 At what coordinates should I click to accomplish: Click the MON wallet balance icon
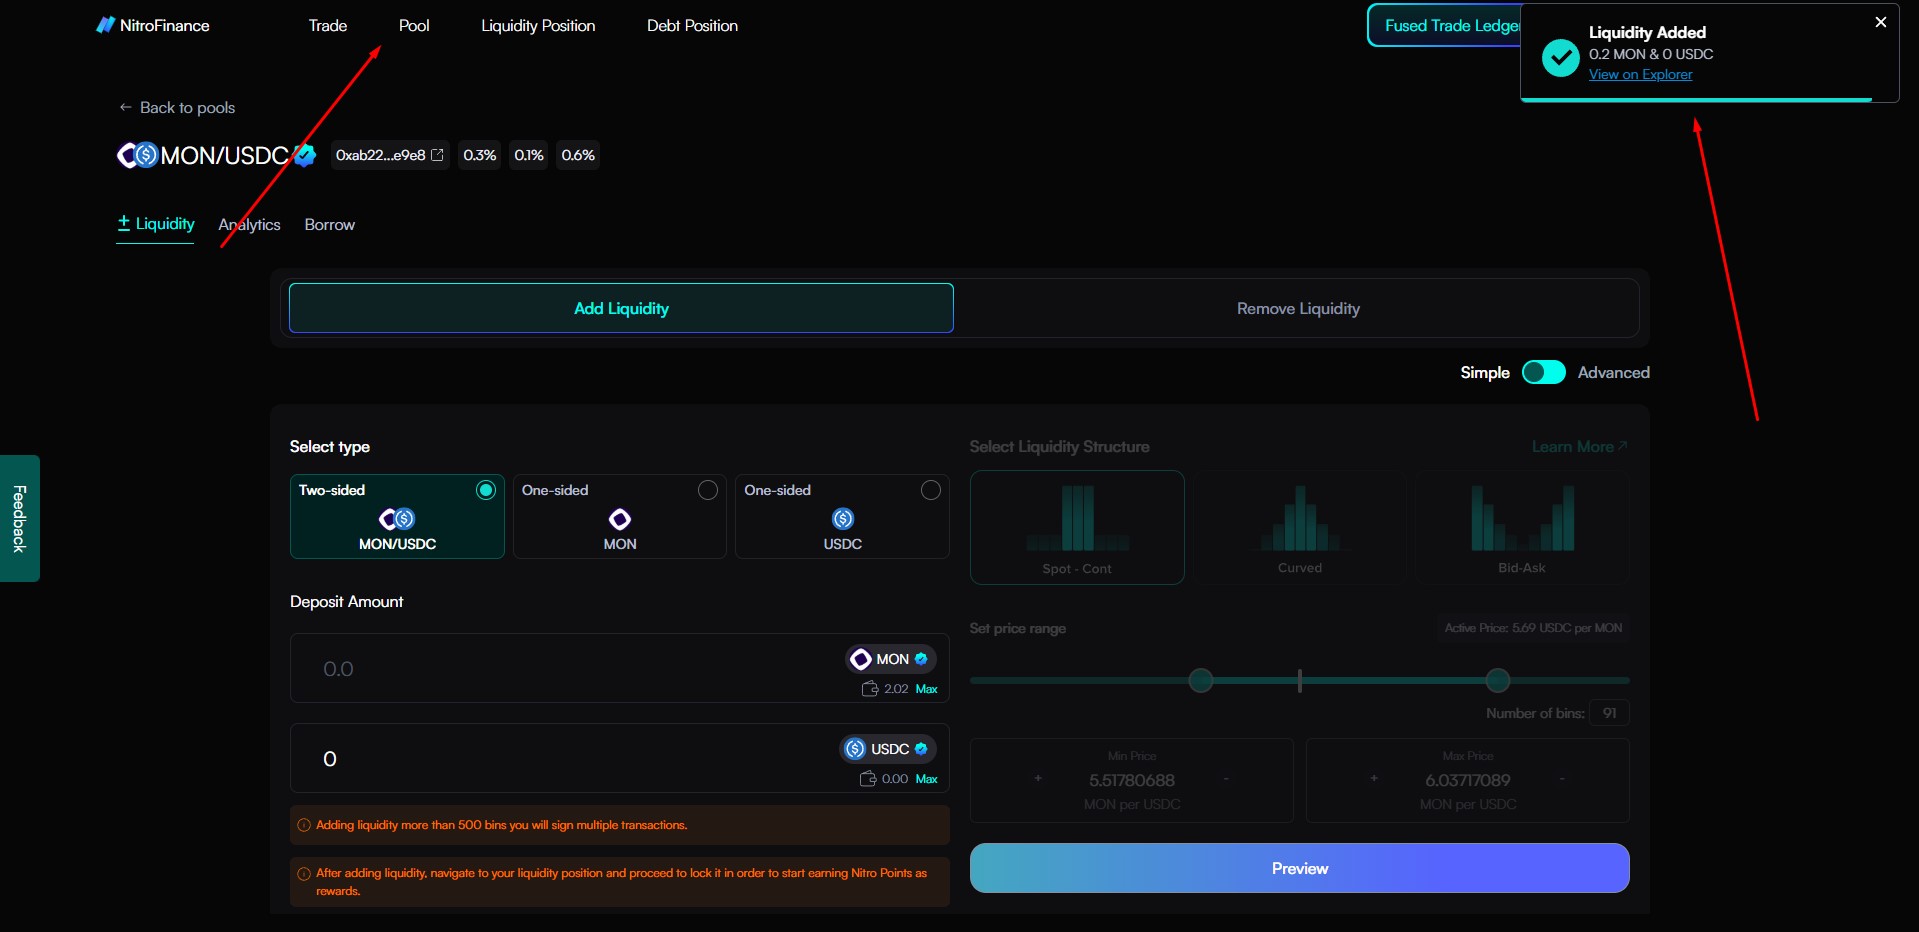870,689
